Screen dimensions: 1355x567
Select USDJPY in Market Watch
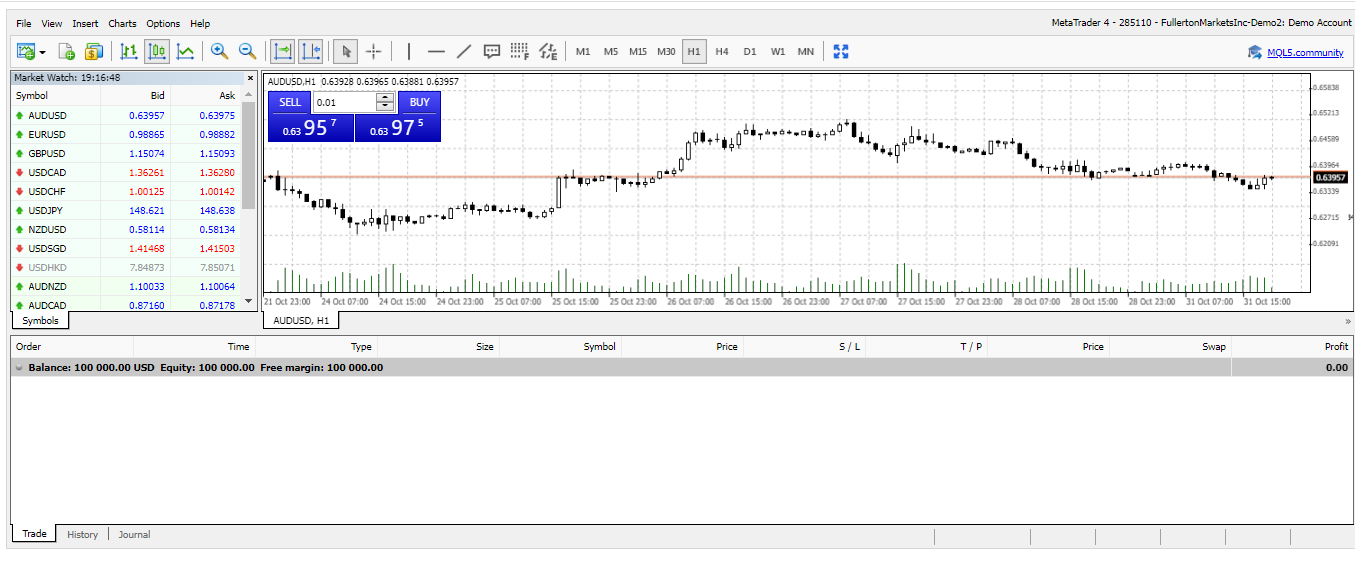coord(126,210)
